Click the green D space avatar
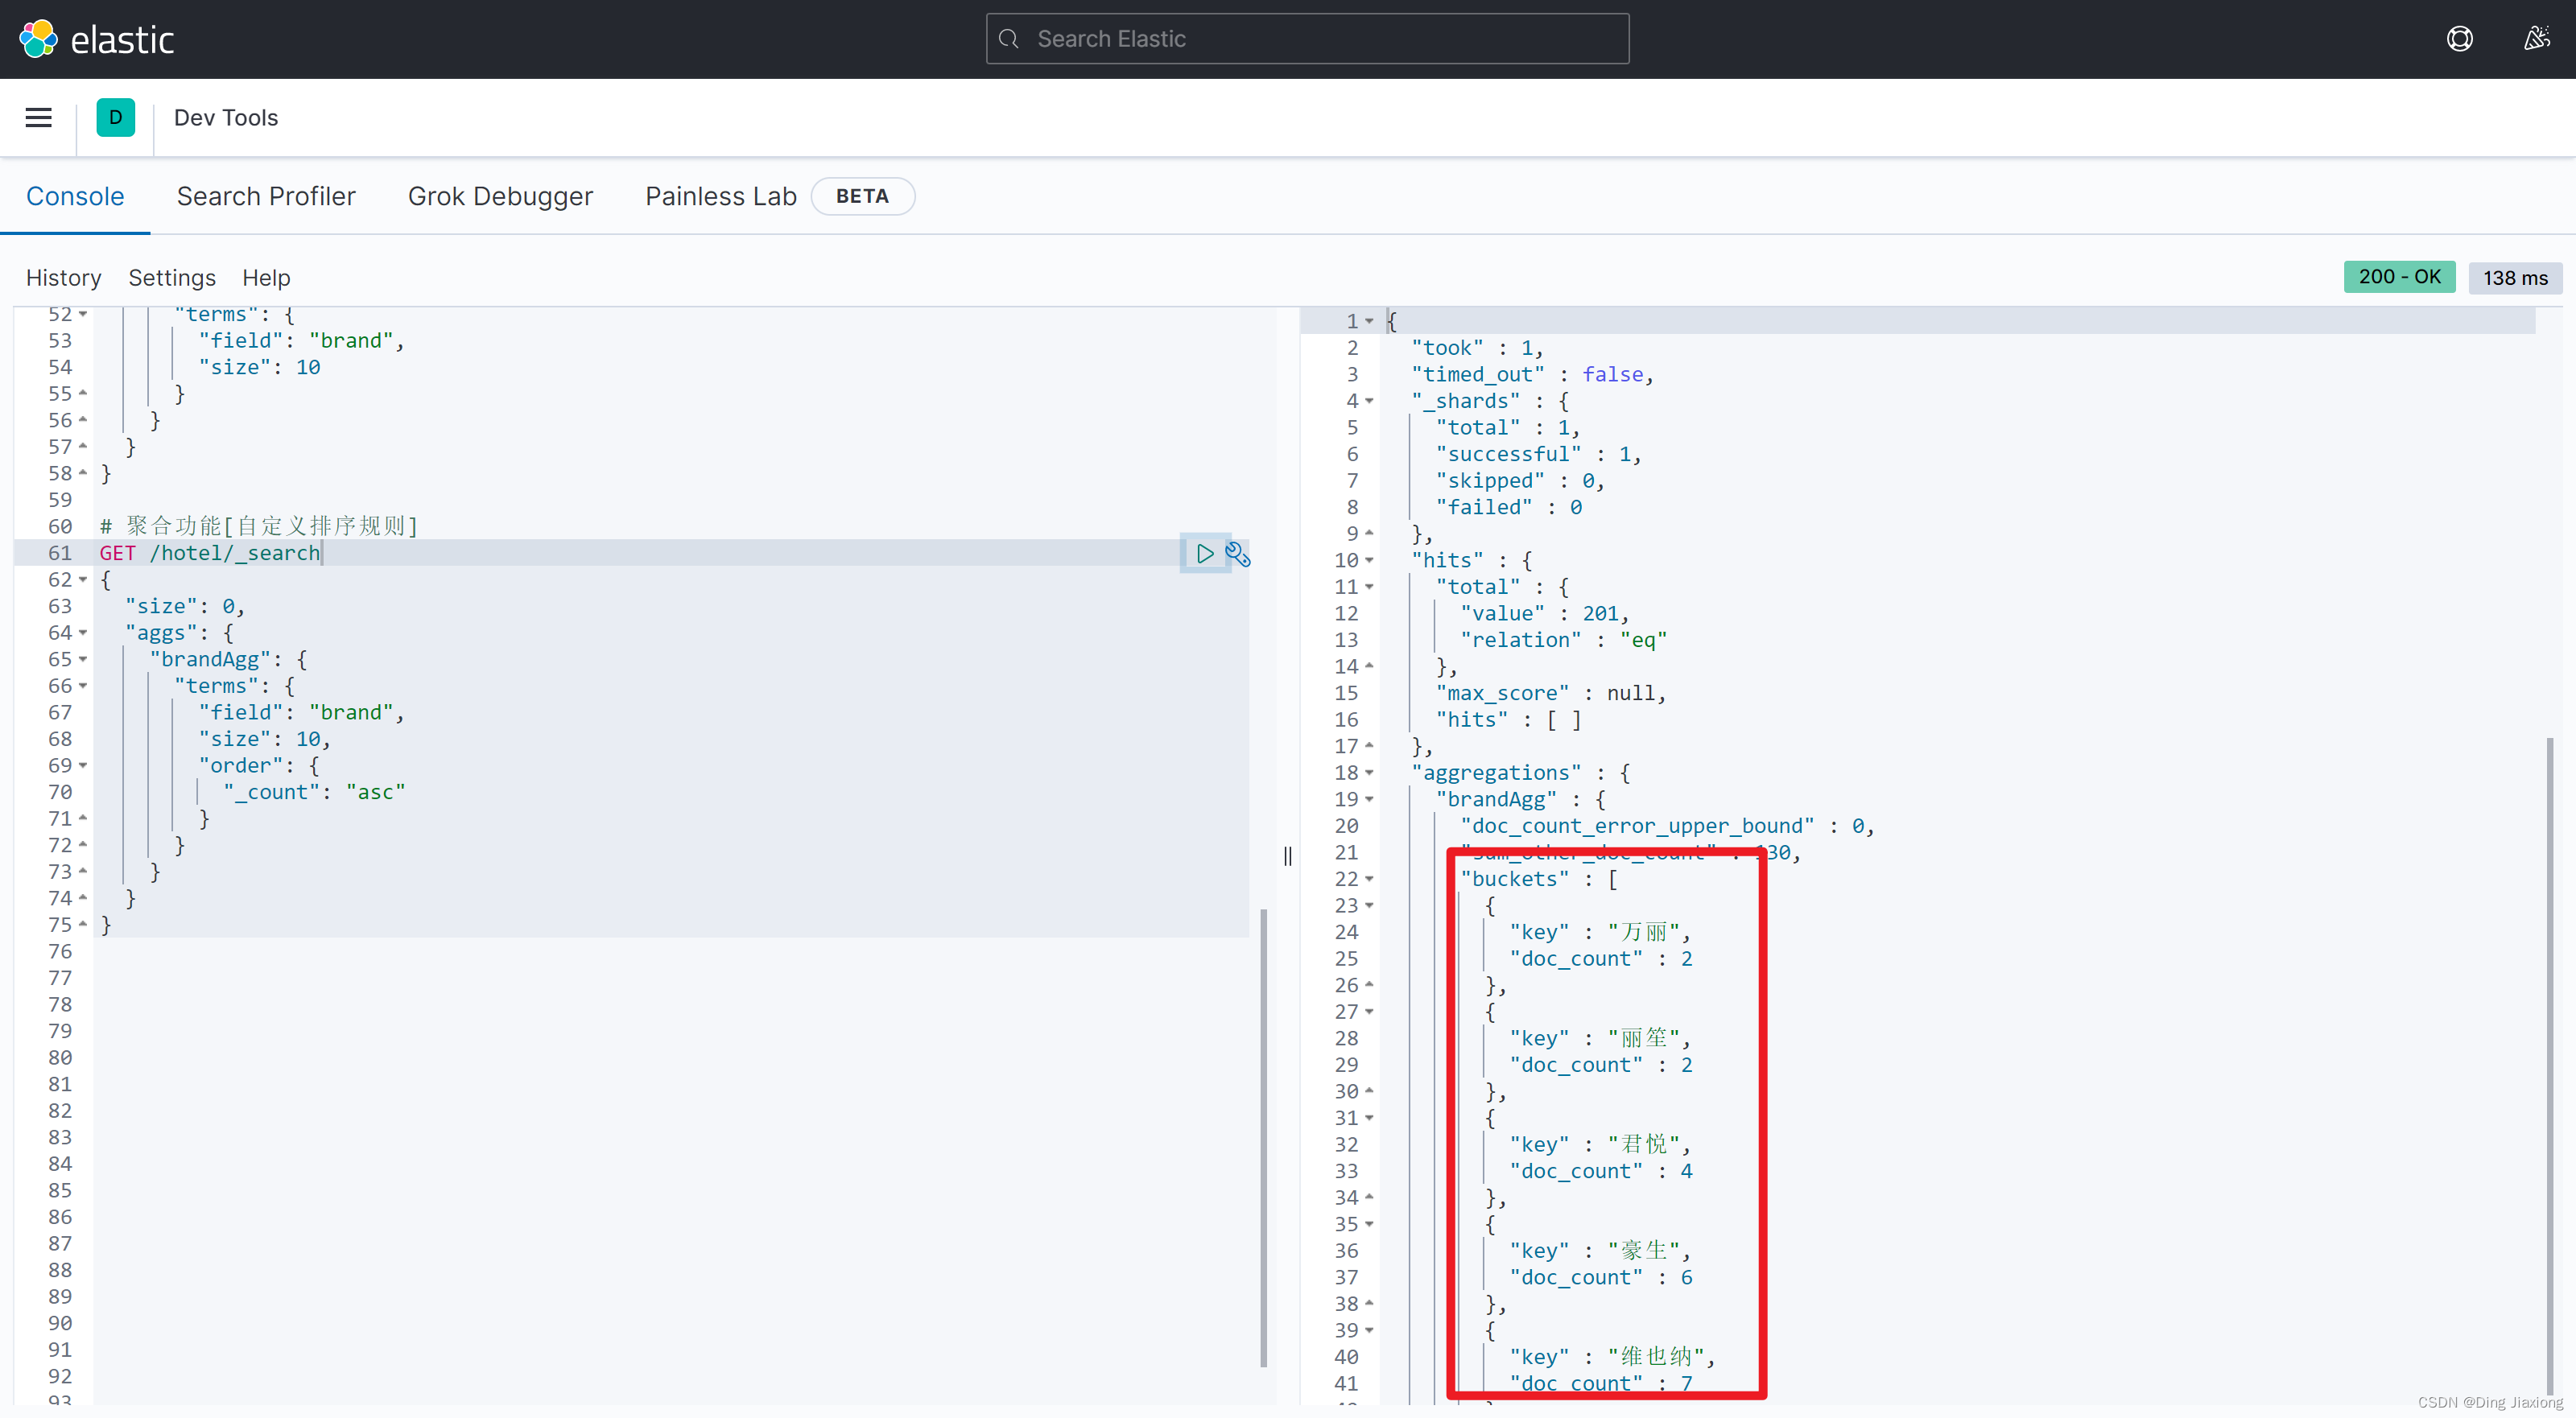 click(115, 118)
